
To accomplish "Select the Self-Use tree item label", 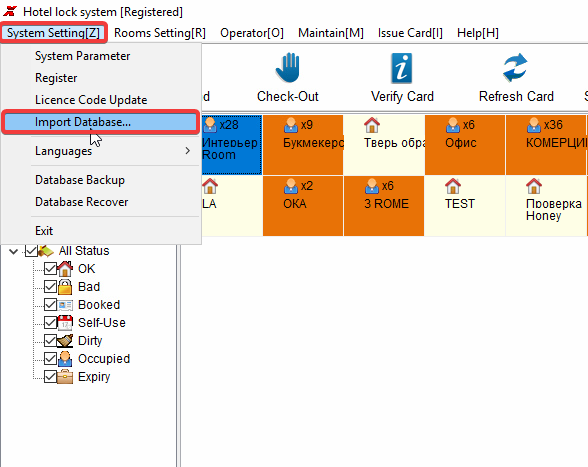I will pyautogui.click(x=102, y=323).
